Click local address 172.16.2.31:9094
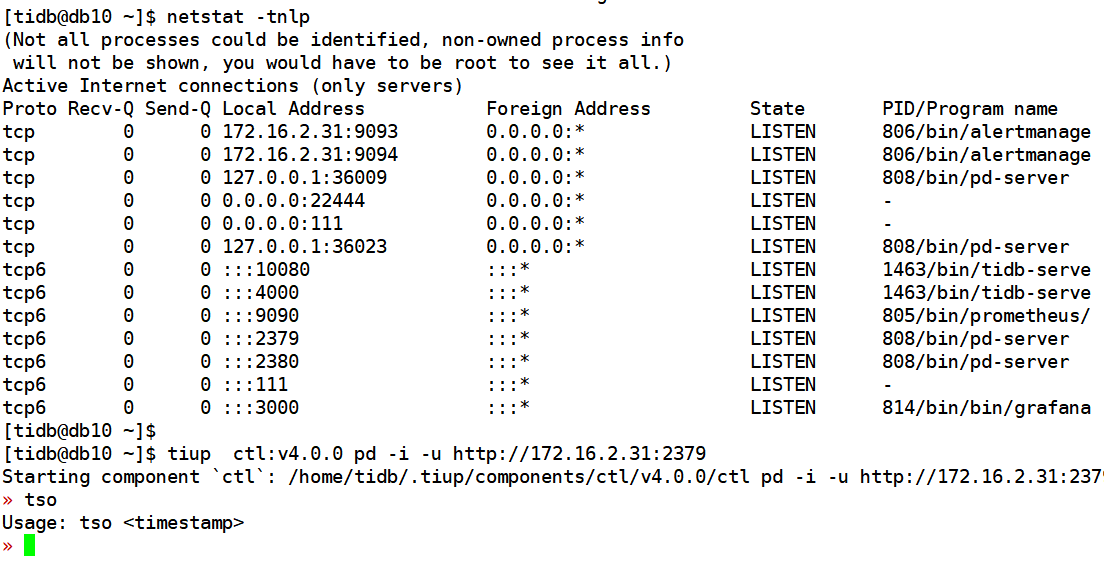Viewport: 1104px width, 563px height. pyautogui.click(x=310, y=154)
